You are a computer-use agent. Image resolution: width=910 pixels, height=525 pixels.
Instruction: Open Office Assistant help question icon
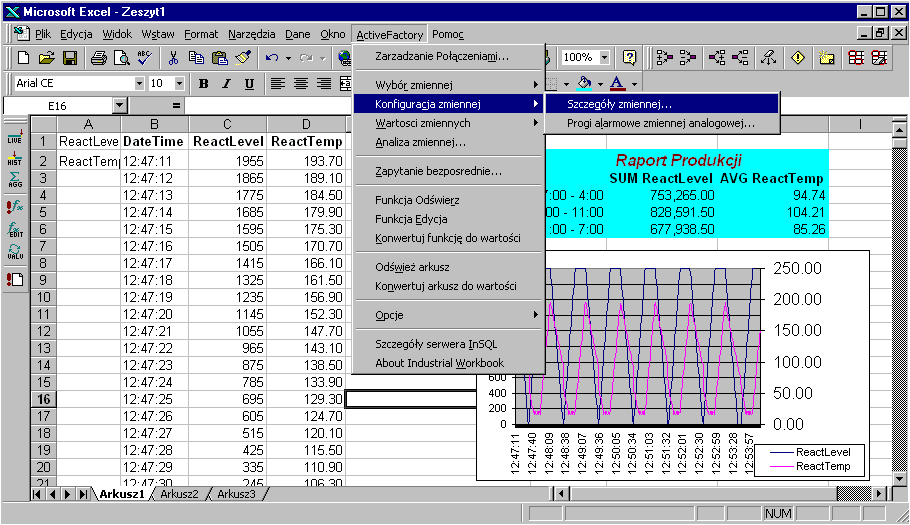pyautogui.click(x=629, y=57)
